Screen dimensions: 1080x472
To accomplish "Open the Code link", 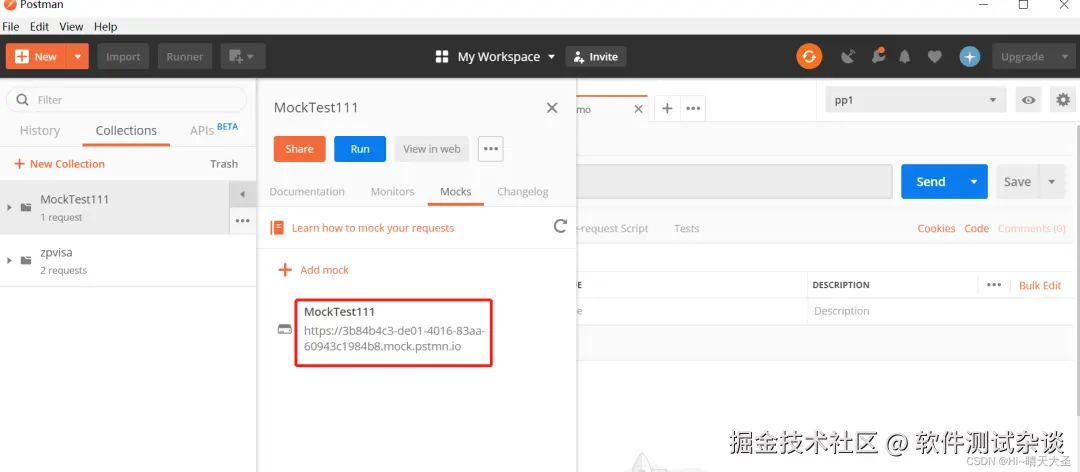I will pyautogui.click(x=977, y=228).
